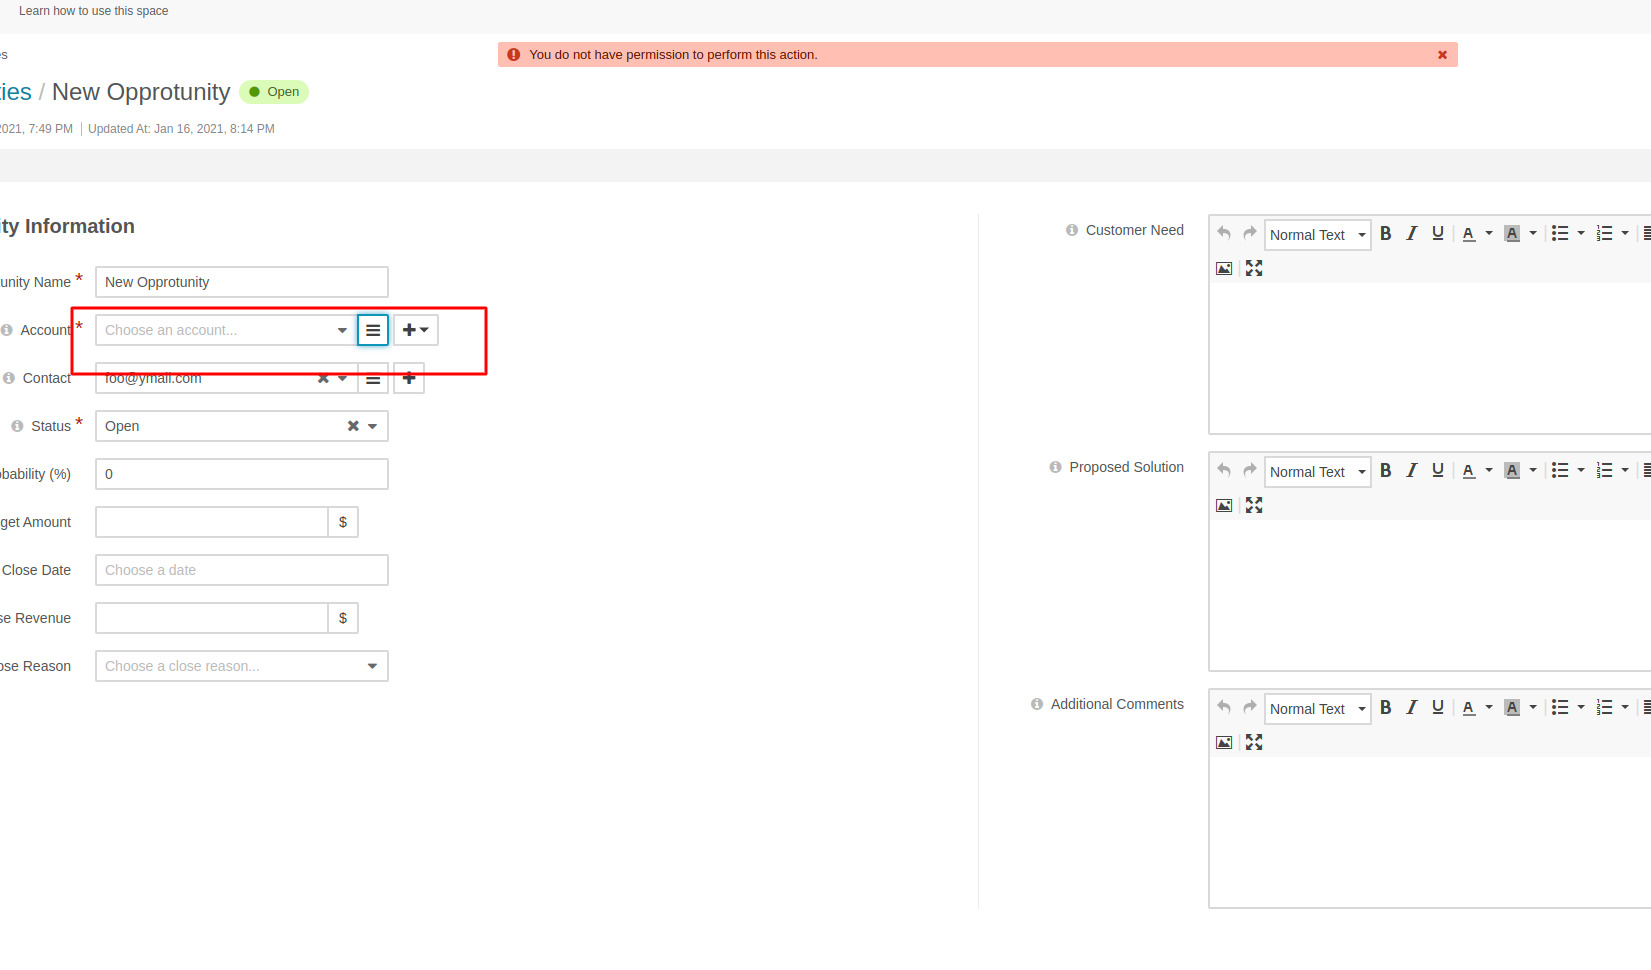
Task: Click the add new contact plus icon
Action: 409,379
